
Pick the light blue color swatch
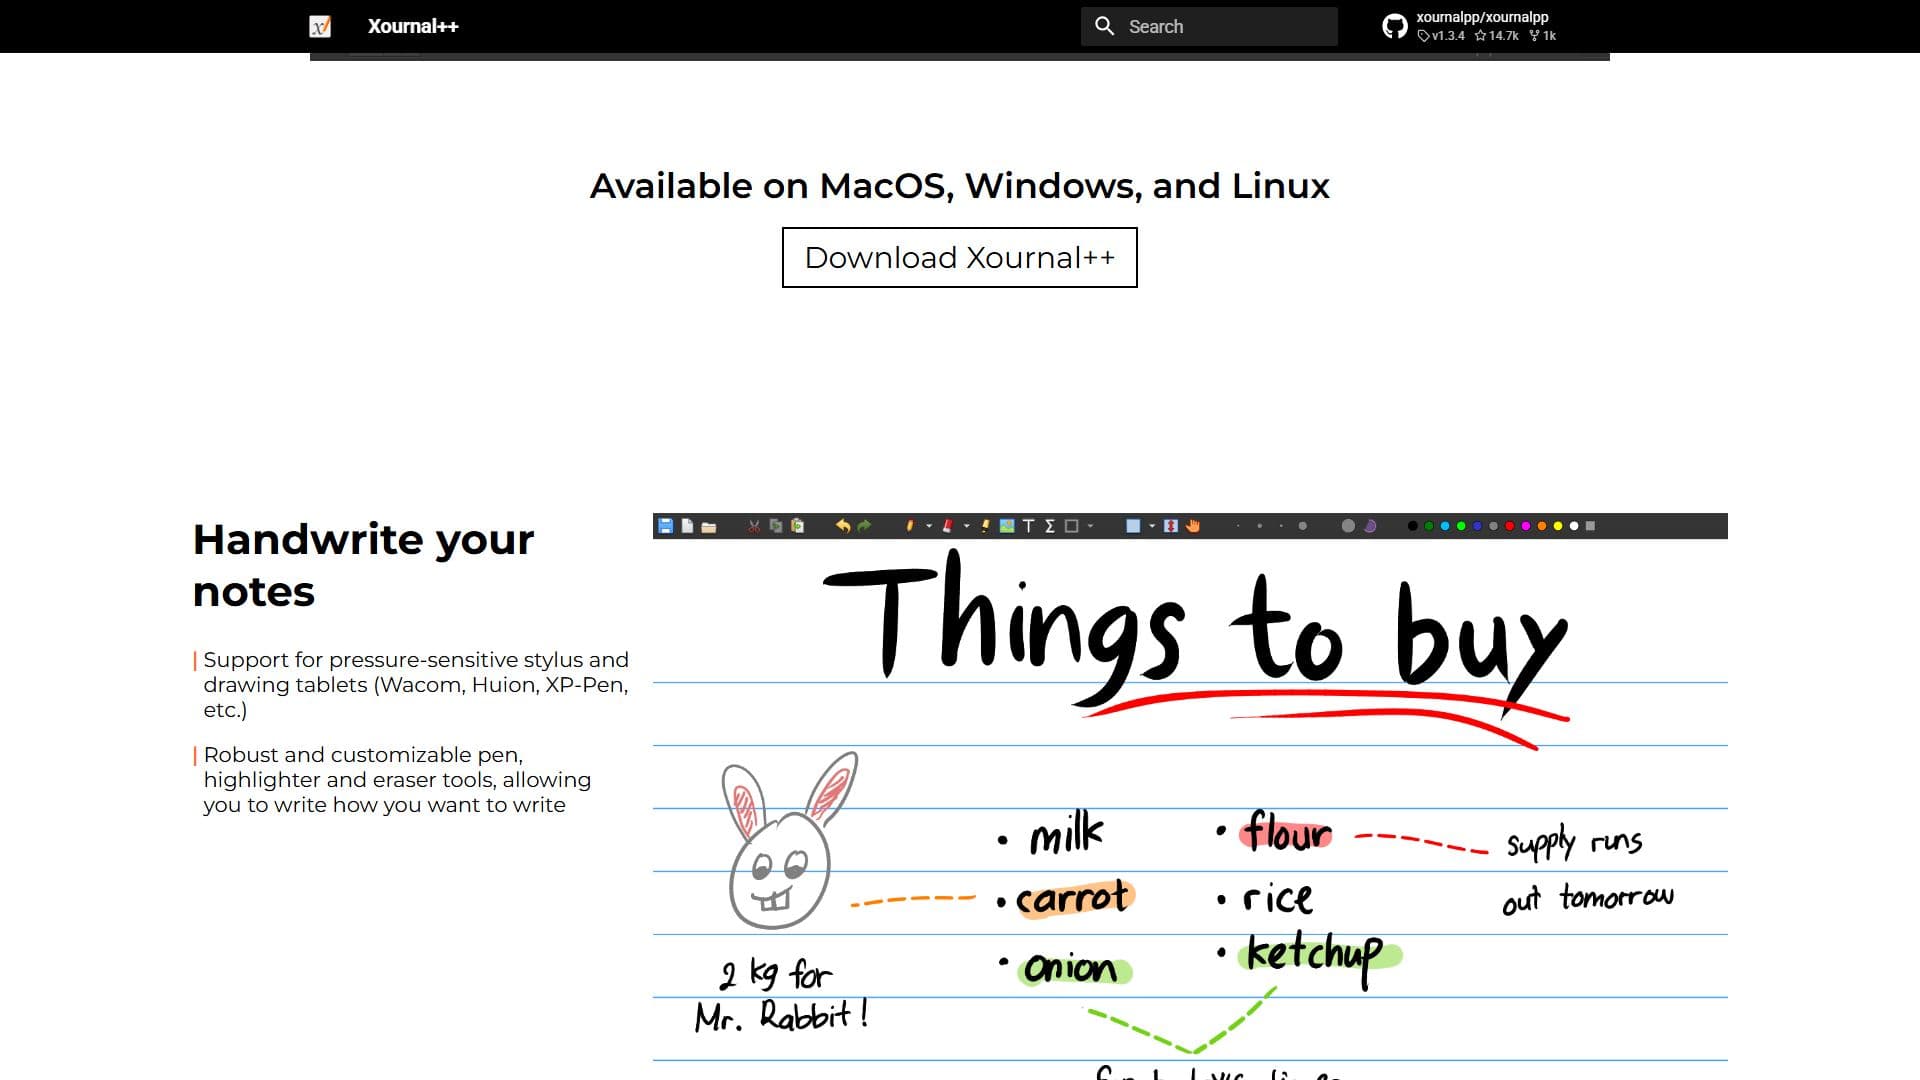[x=1445, y=526]
